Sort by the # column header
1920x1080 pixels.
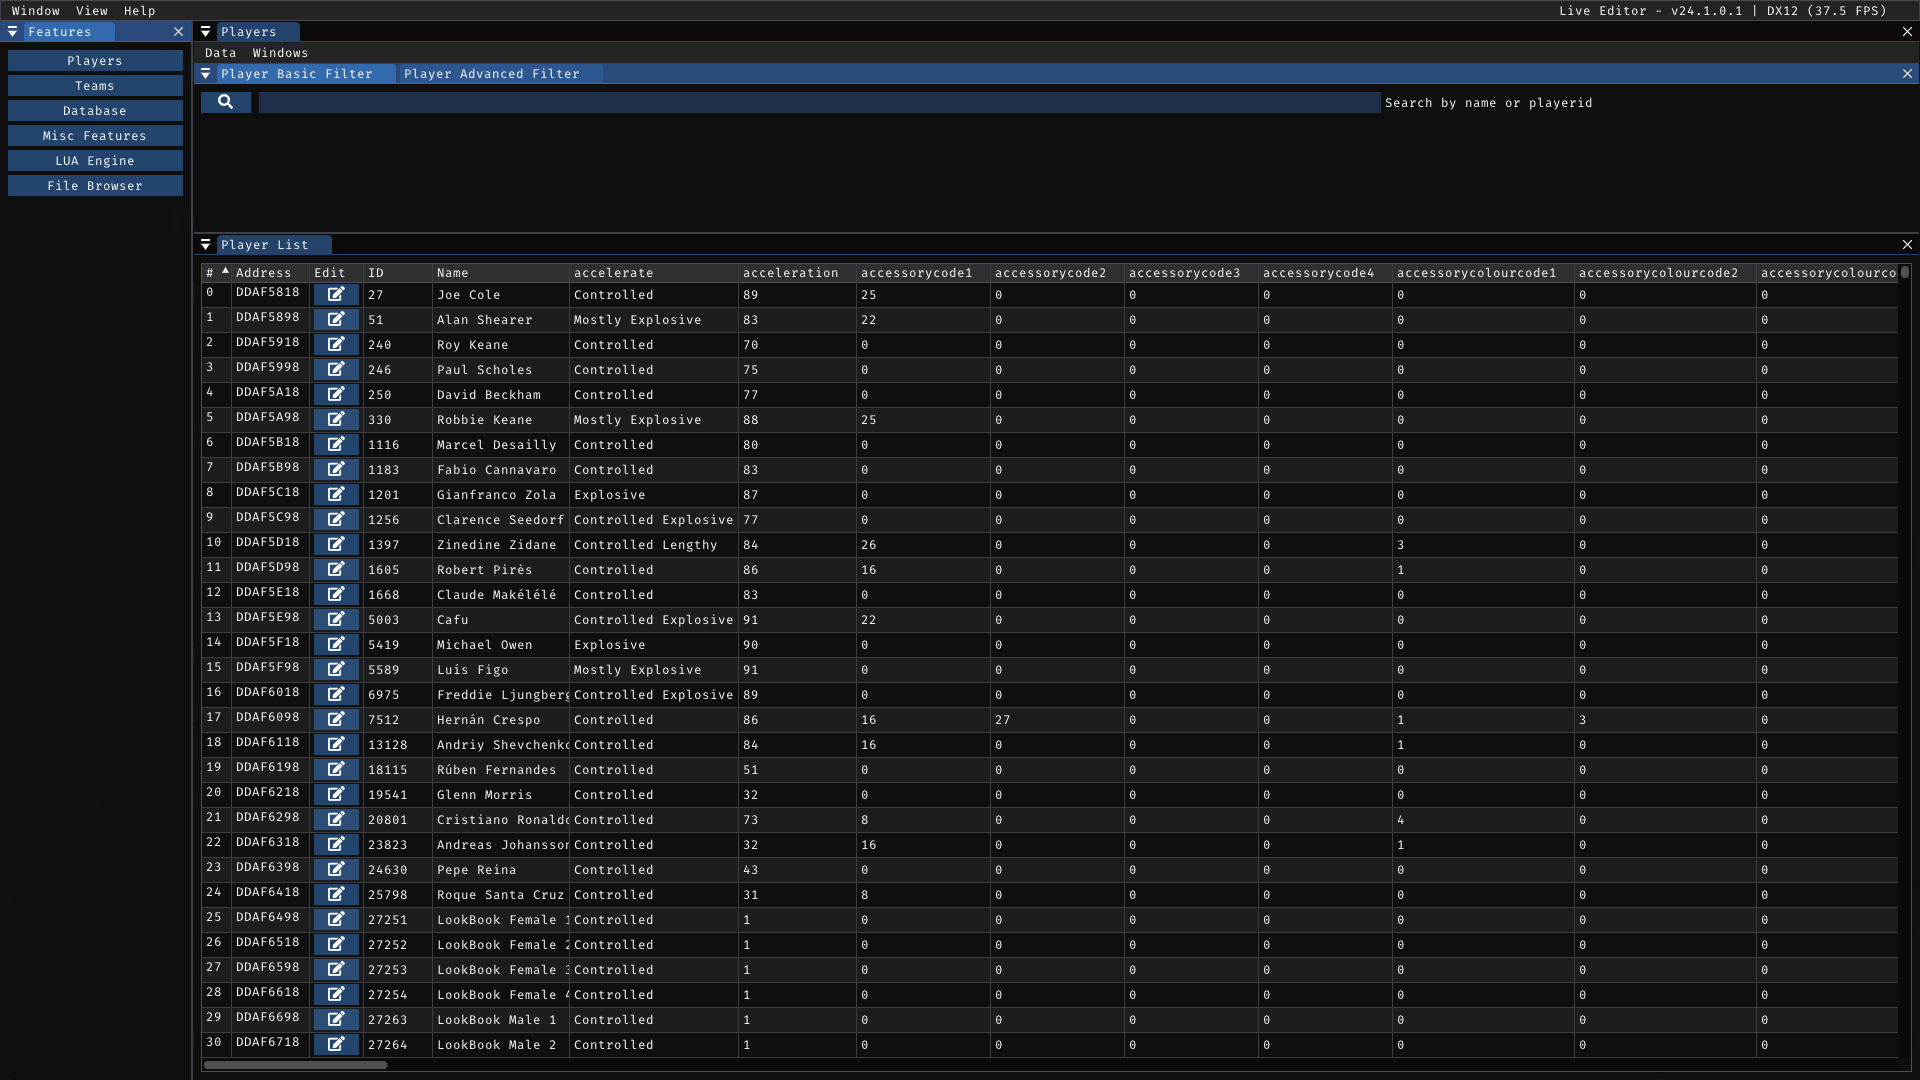tap(216, 273)
